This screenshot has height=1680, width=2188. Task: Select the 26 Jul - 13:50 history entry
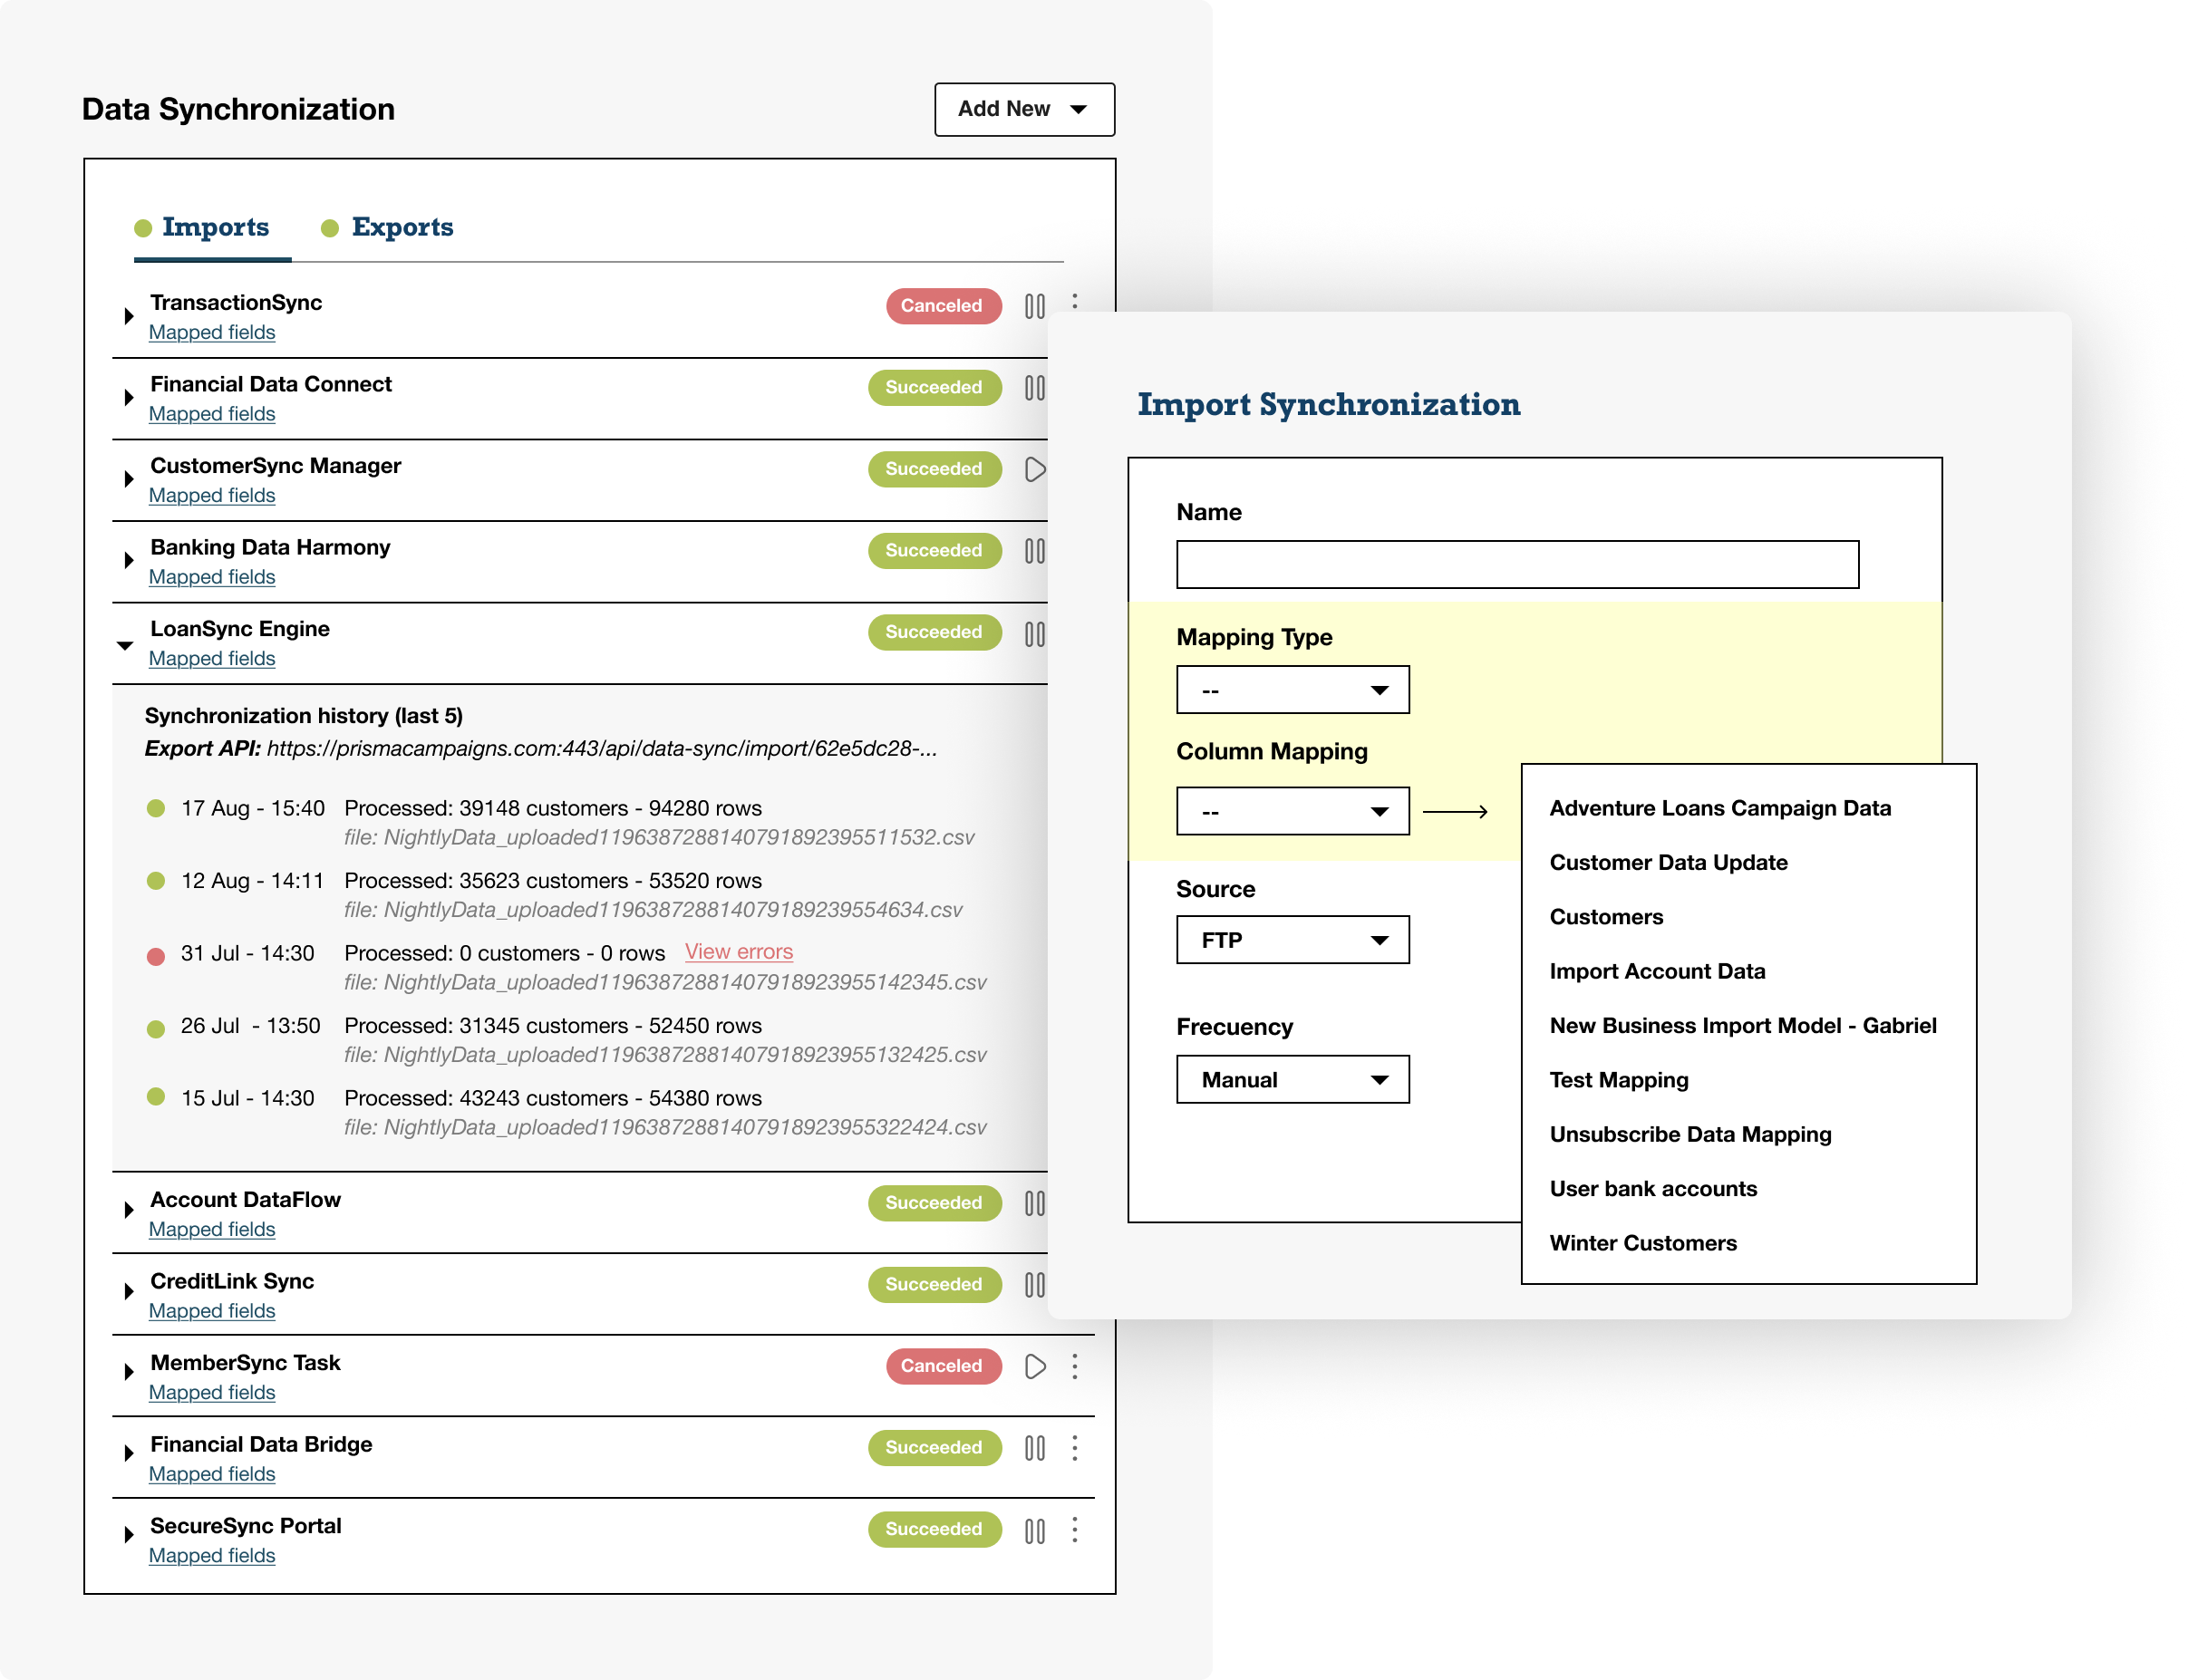click(567, 1040)
